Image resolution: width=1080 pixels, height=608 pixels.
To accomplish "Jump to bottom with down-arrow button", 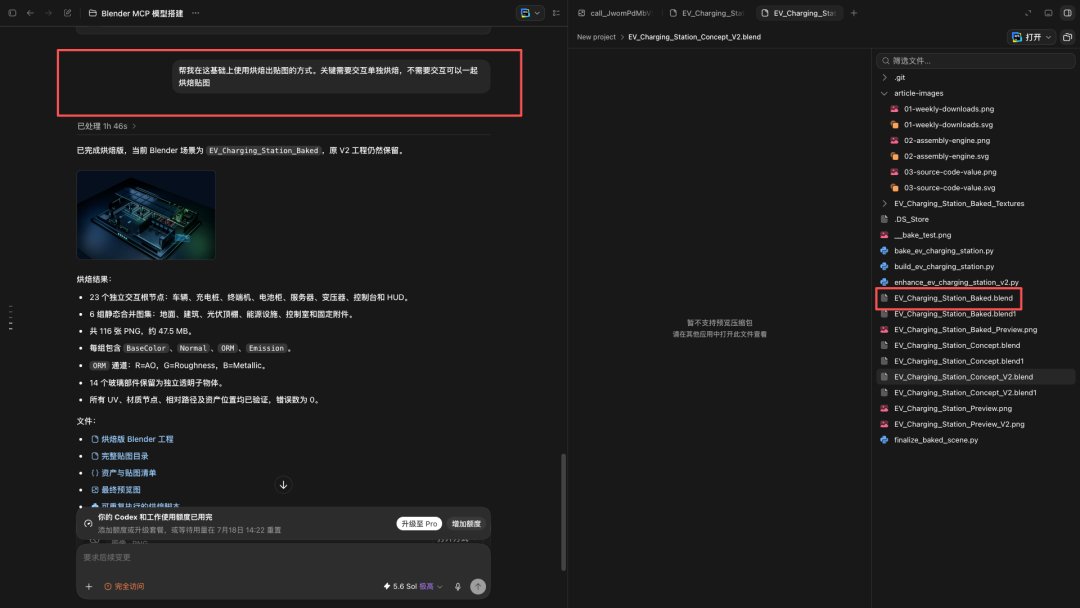I will pos(283,485).
